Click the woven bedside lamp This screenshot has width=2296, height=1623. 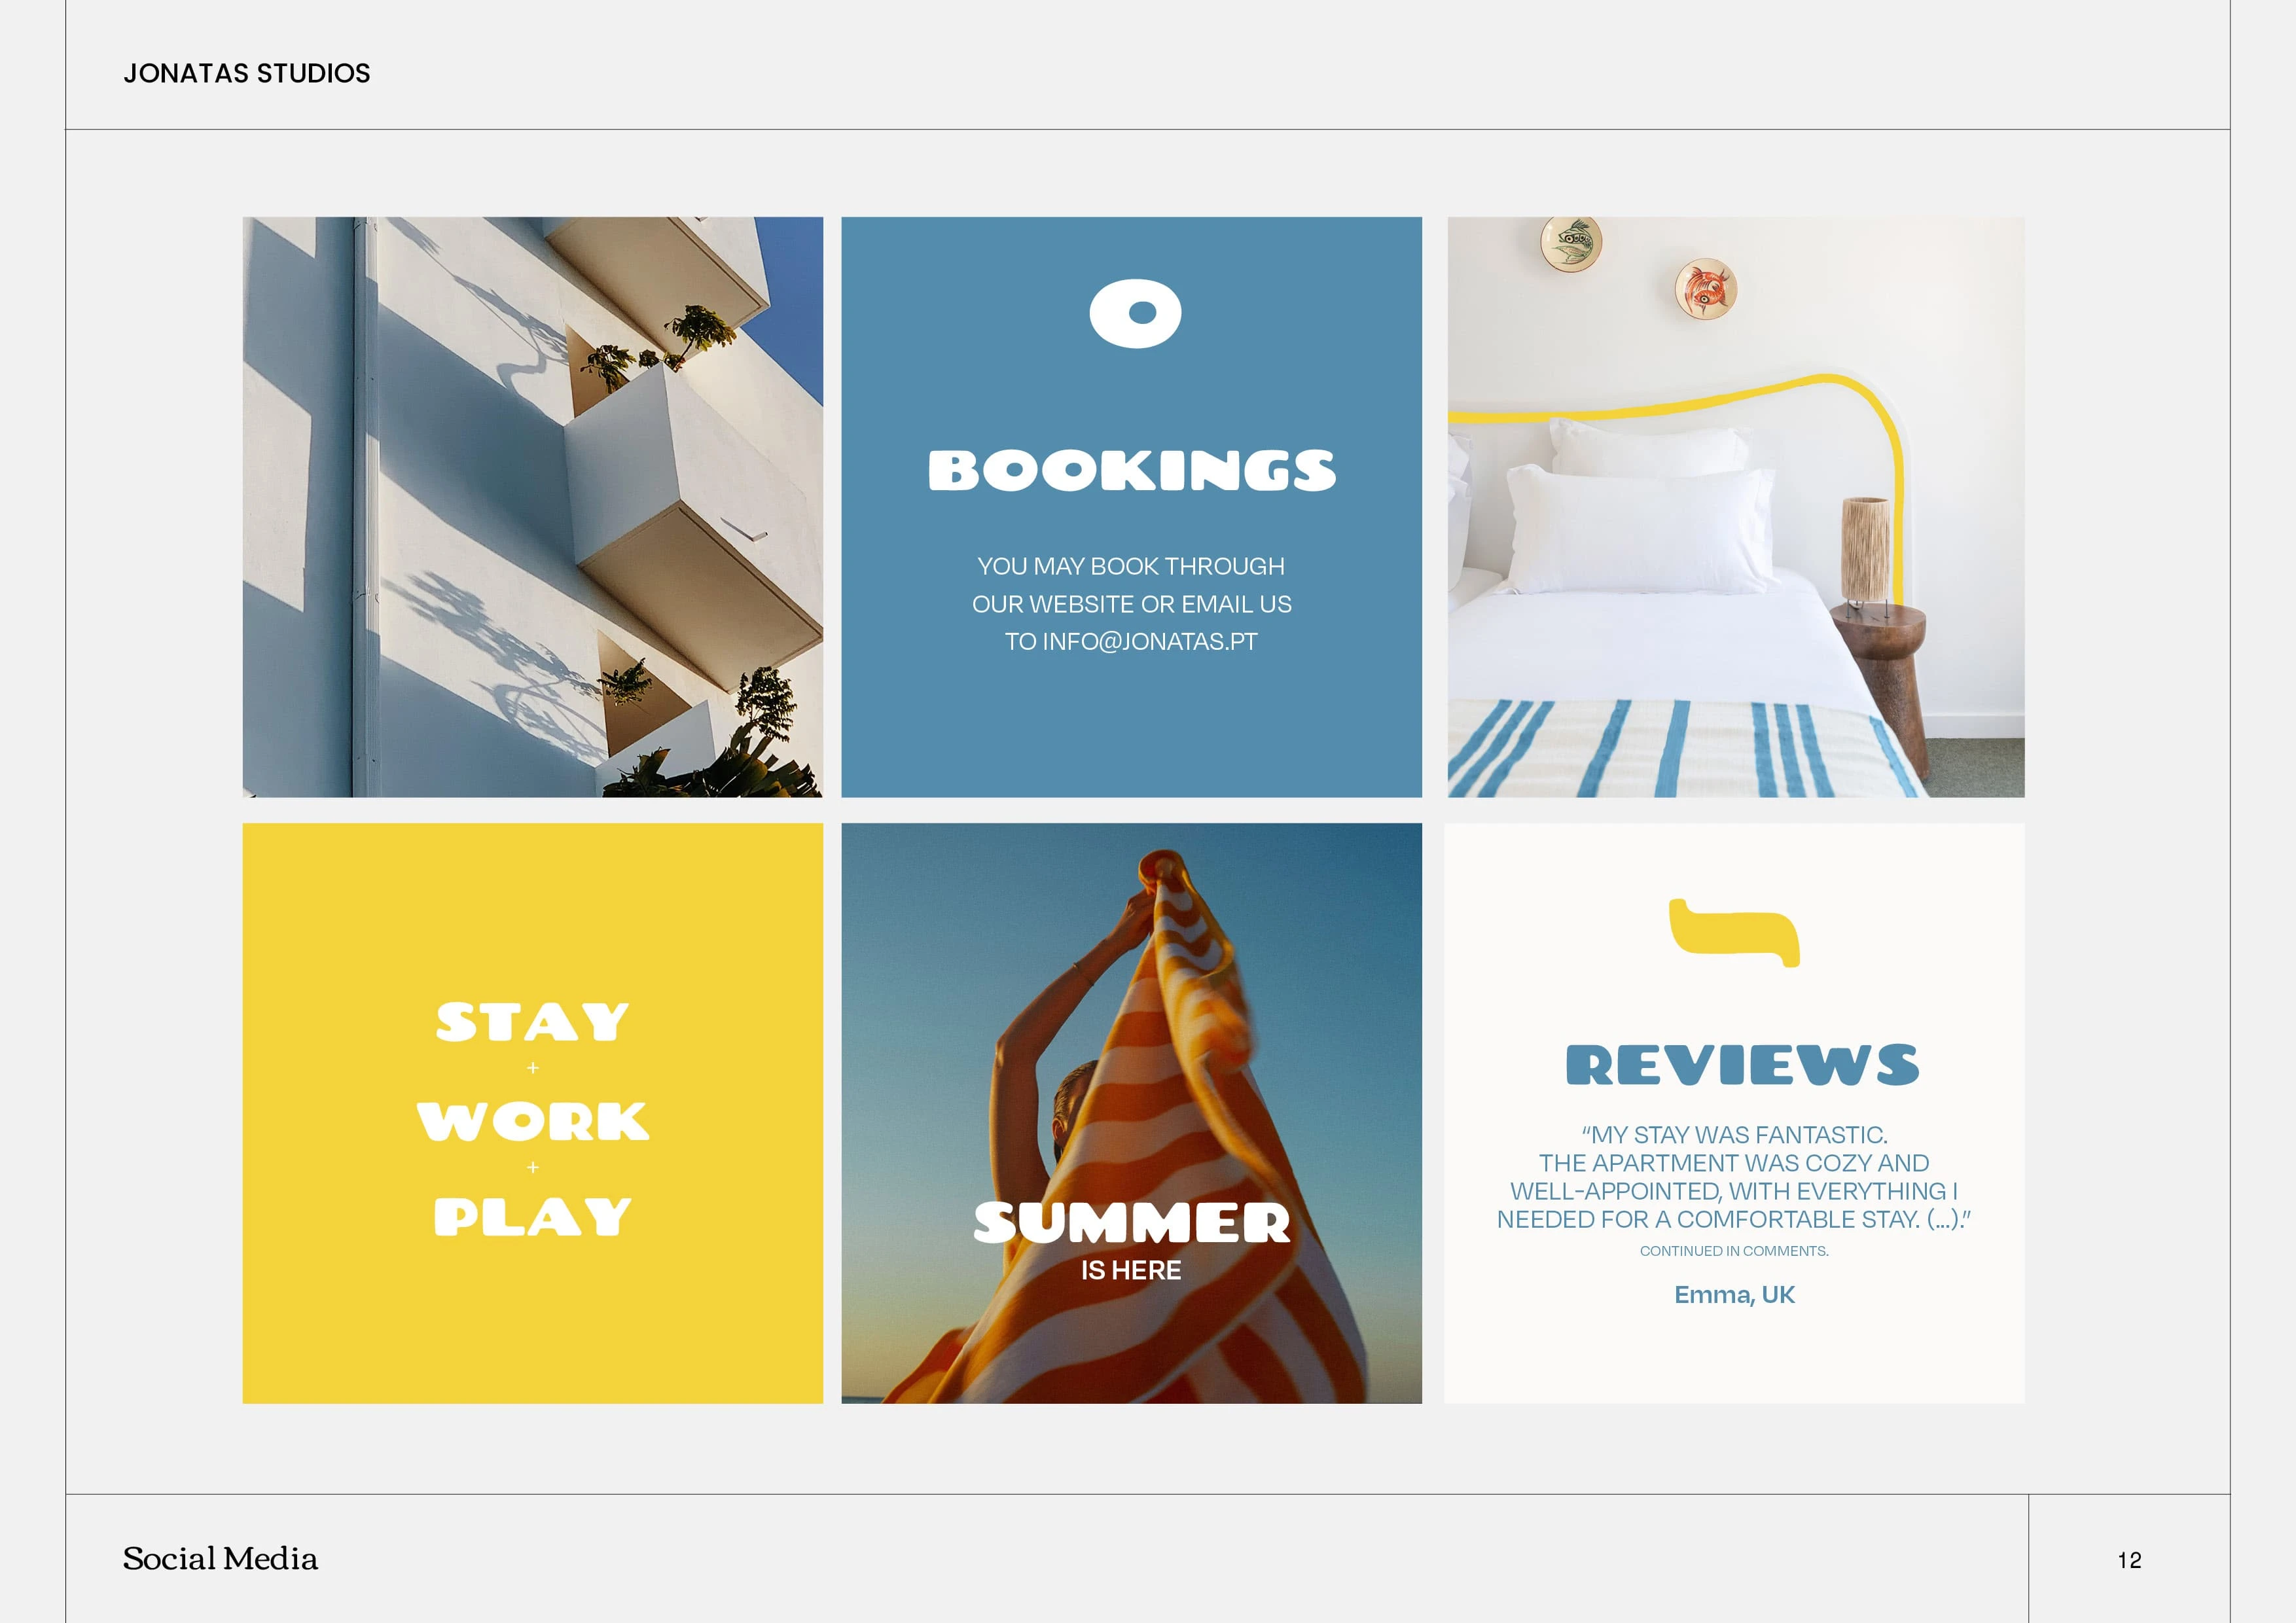pyautogui.click(x=1865, y=551)
